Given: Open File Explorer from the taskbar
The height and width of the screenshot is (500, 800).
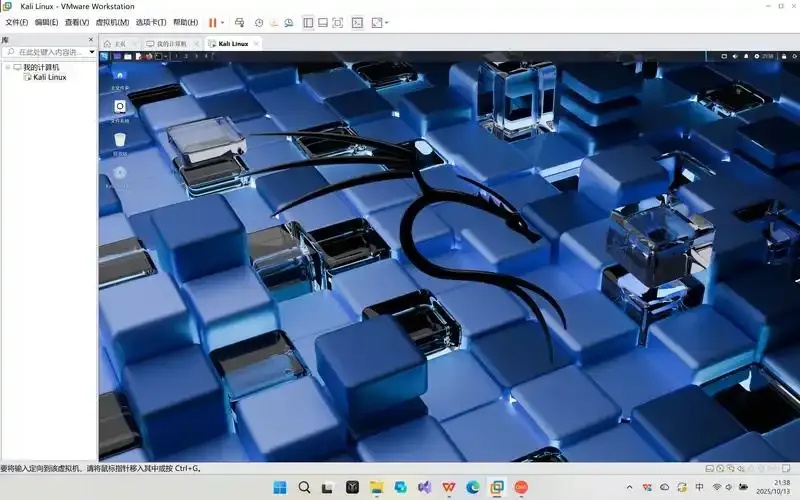Looking at the screenshot, I should click(x=377, y=487).
